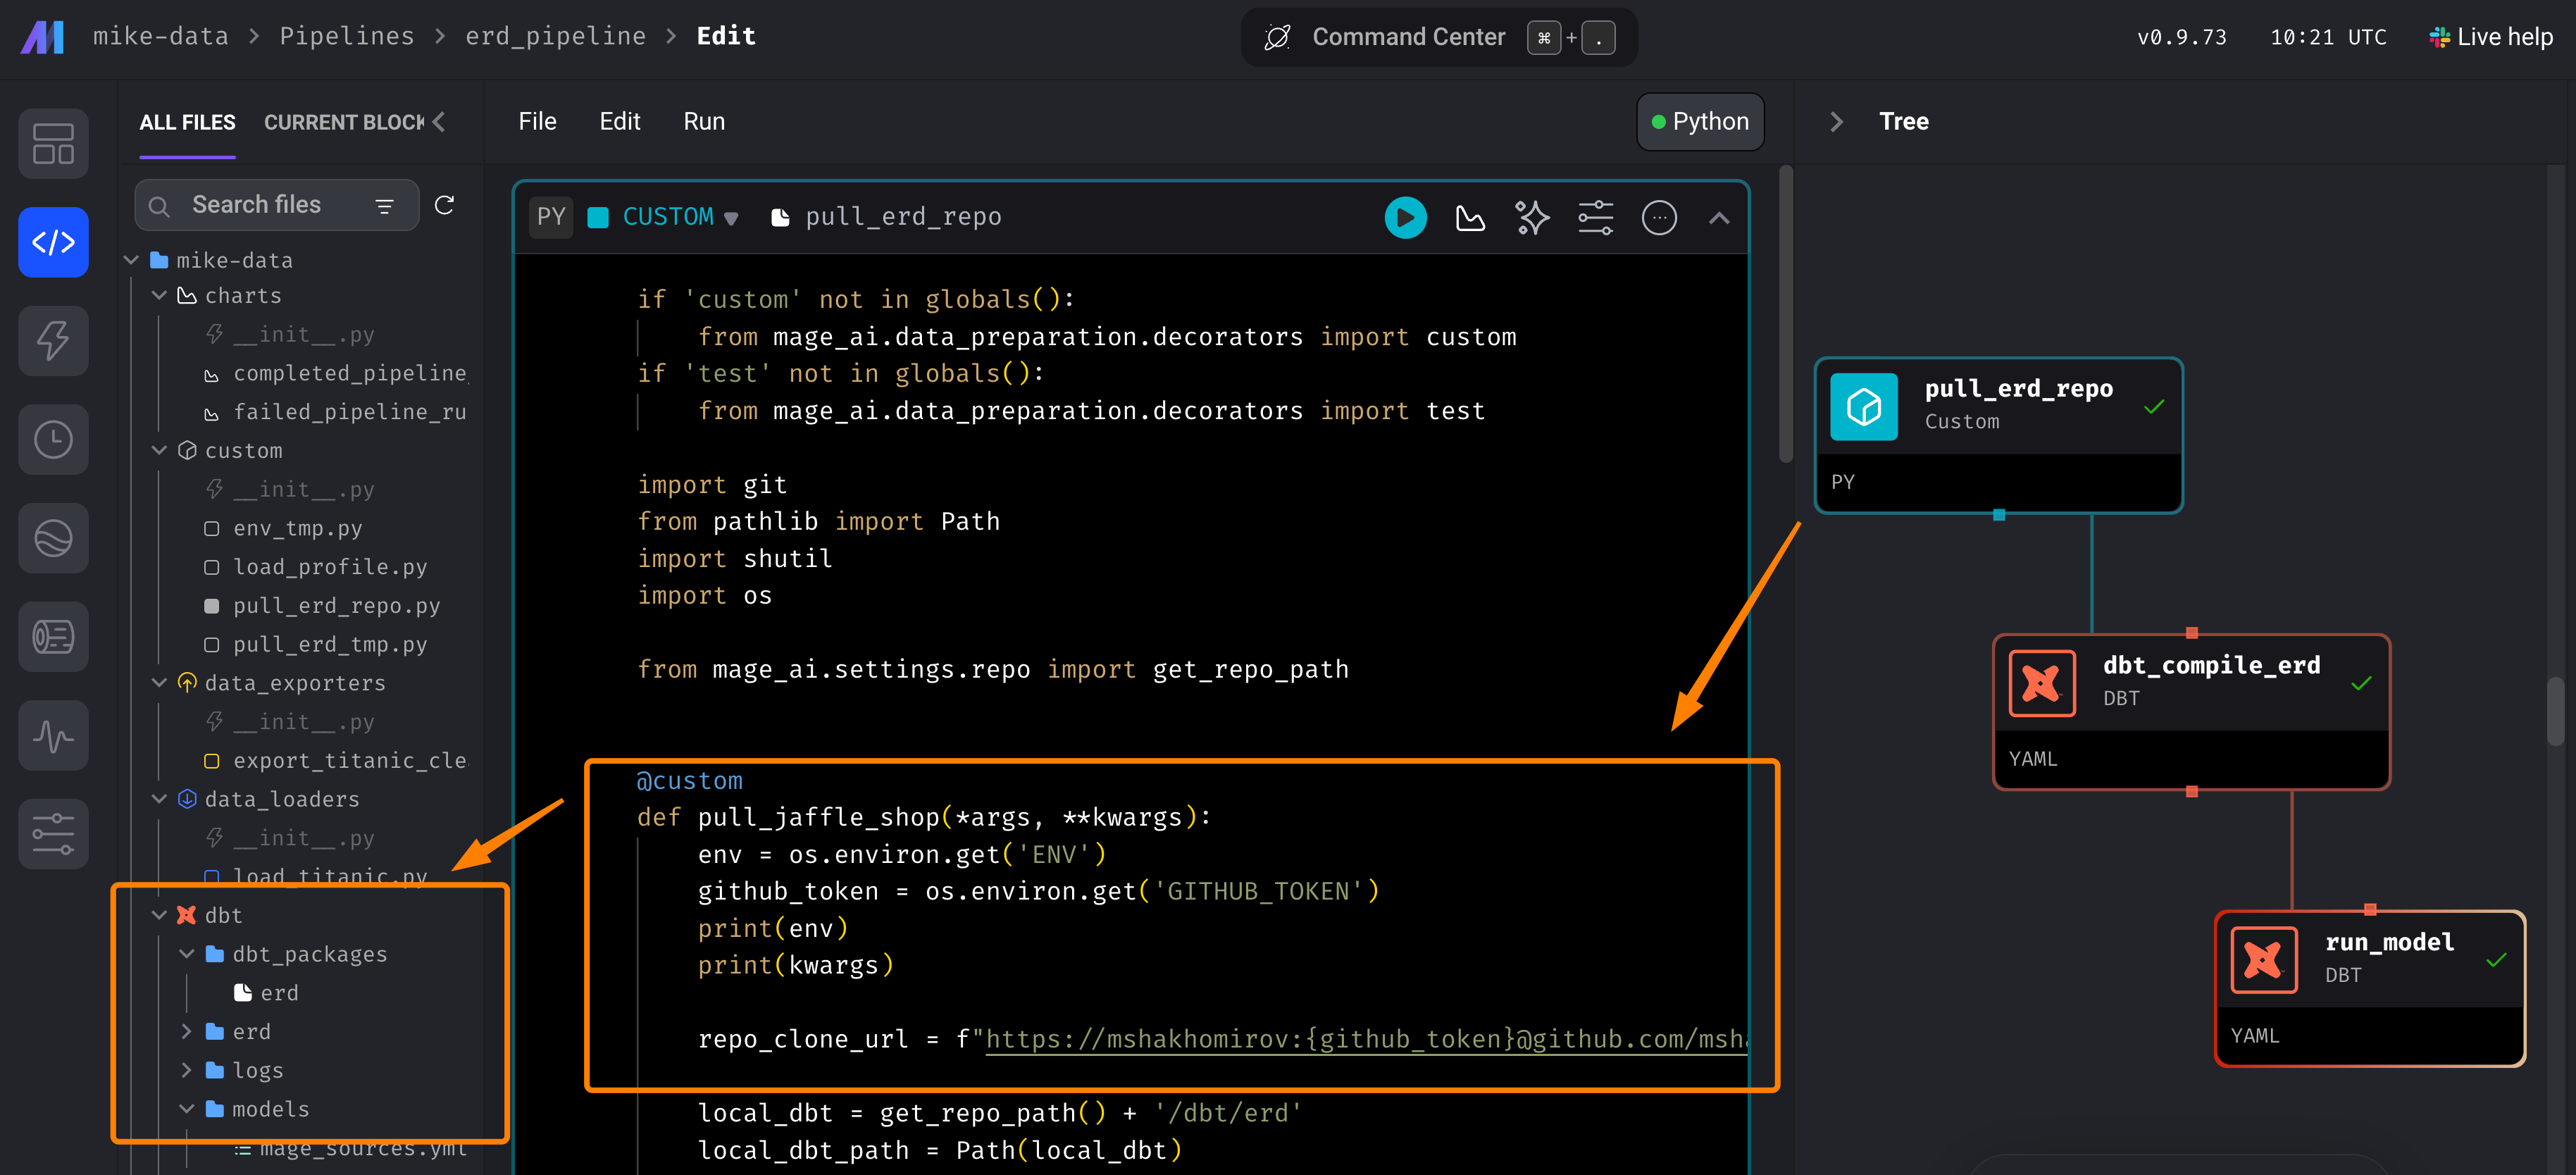Open the monitoring pulse sidebar icon

pos(53,736)
